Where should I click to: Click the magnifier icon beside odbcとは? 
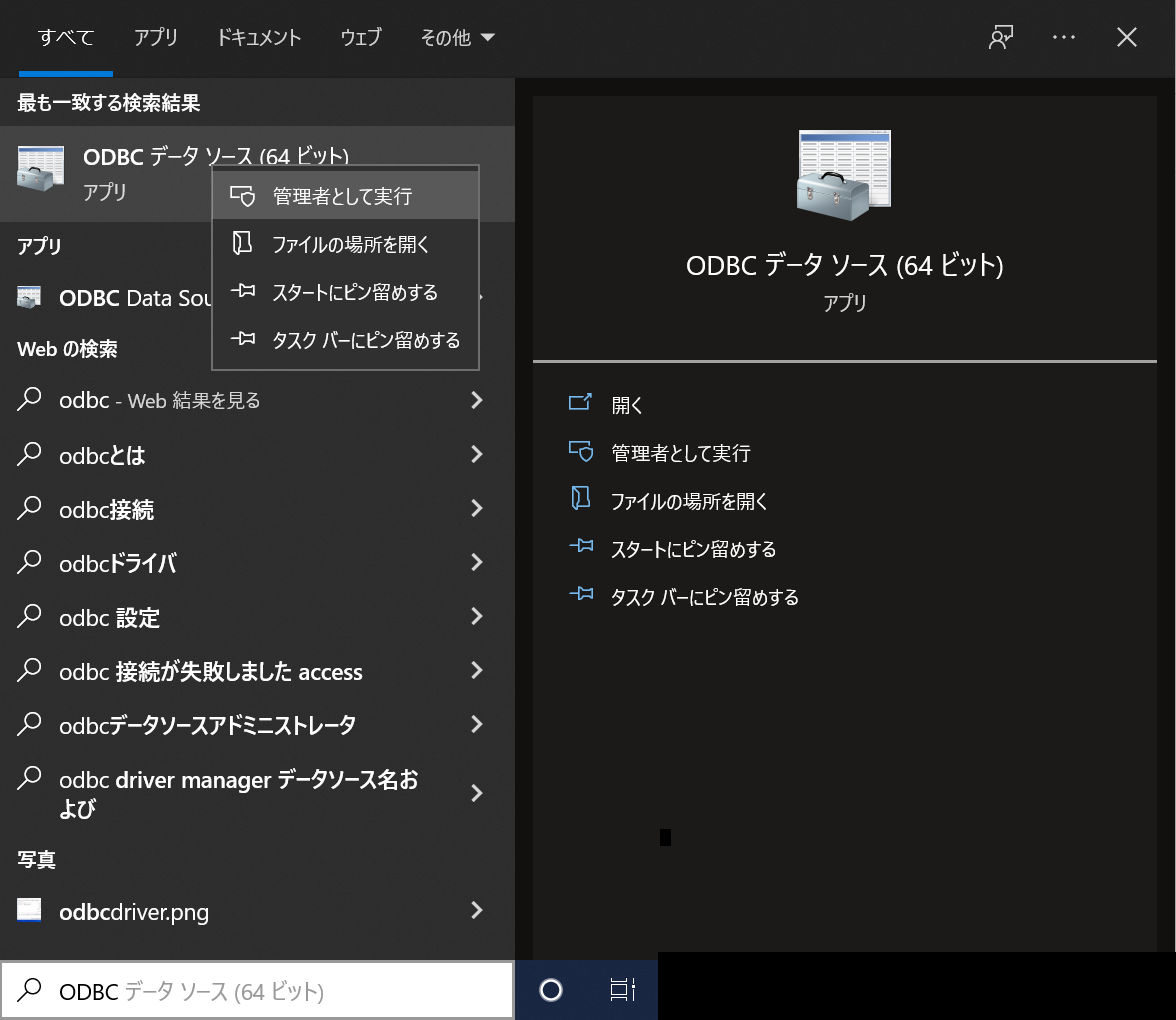tap(28, 453)
